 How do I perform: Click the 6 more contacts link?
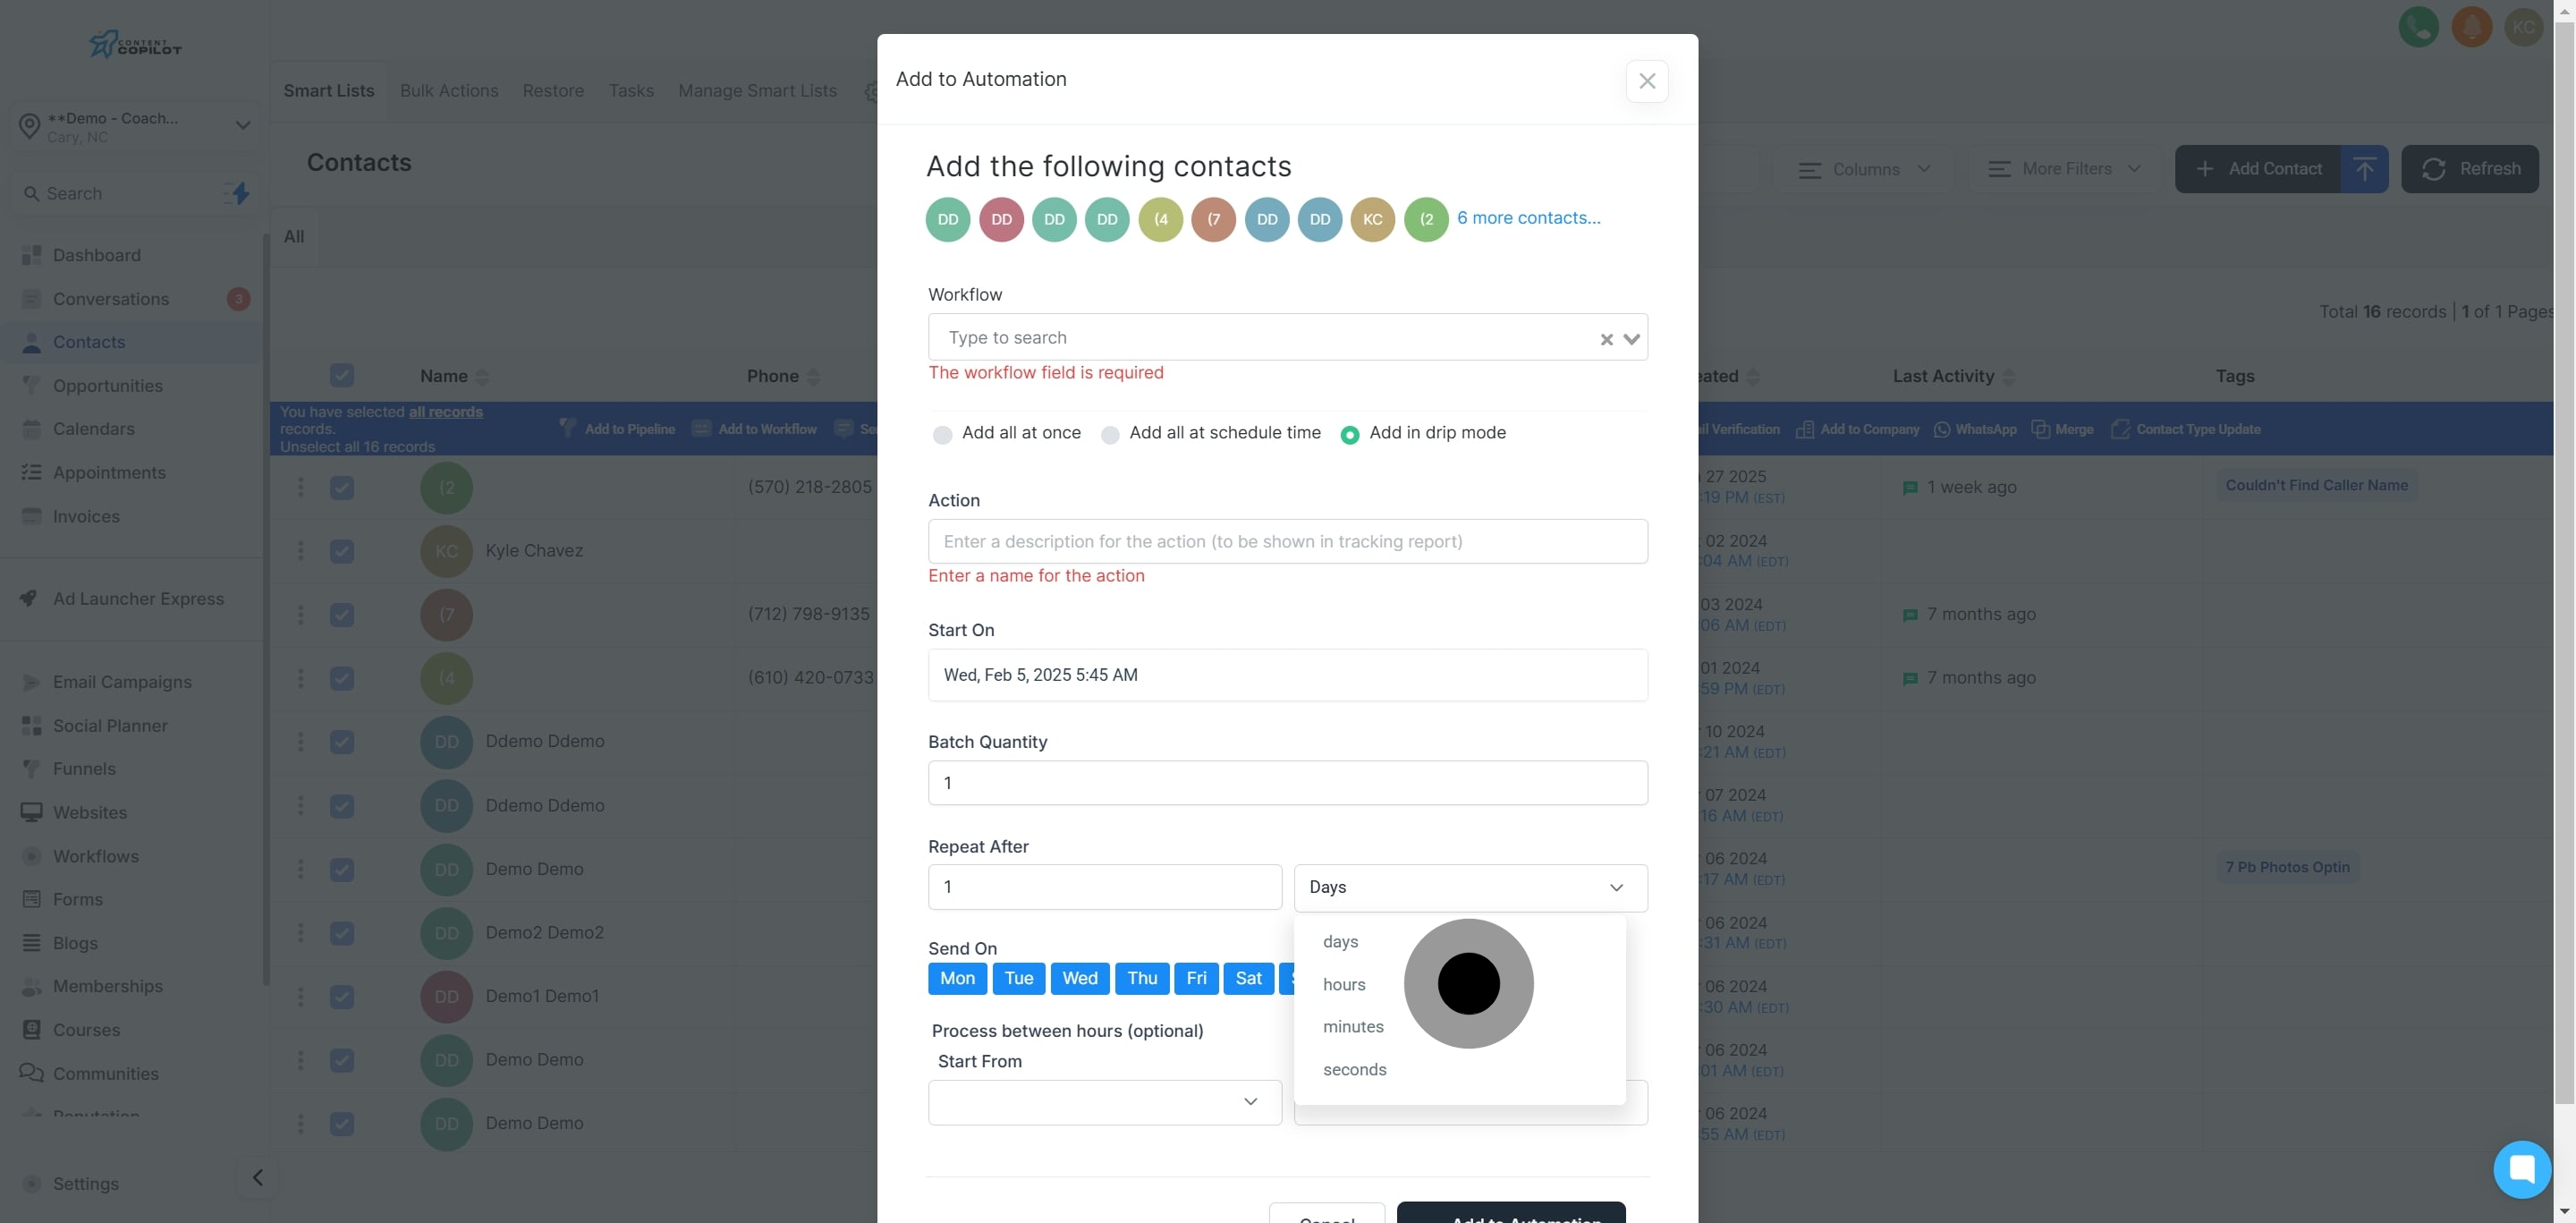click(1528, 218)
